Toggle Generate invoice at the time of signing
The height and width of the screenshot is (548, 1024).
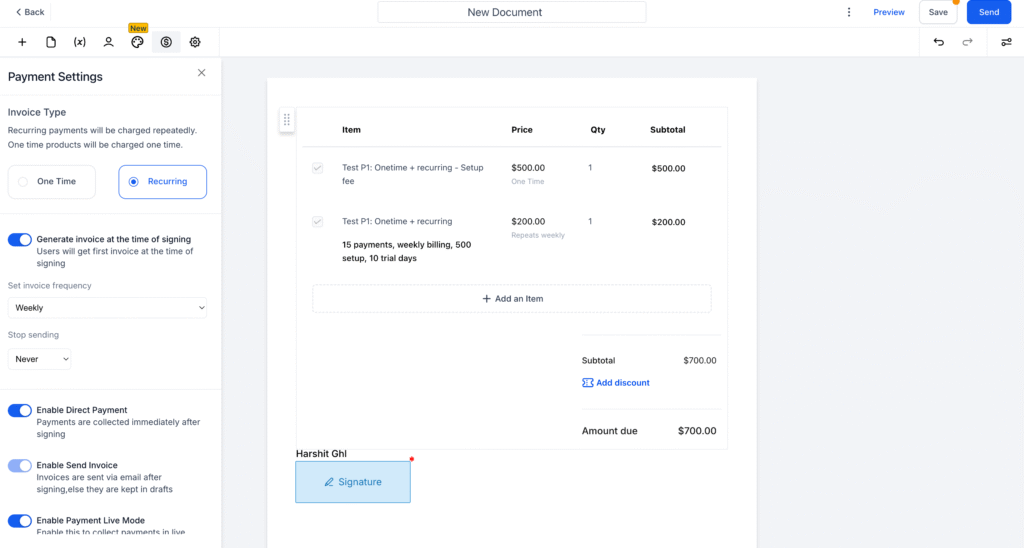(20, 240)
